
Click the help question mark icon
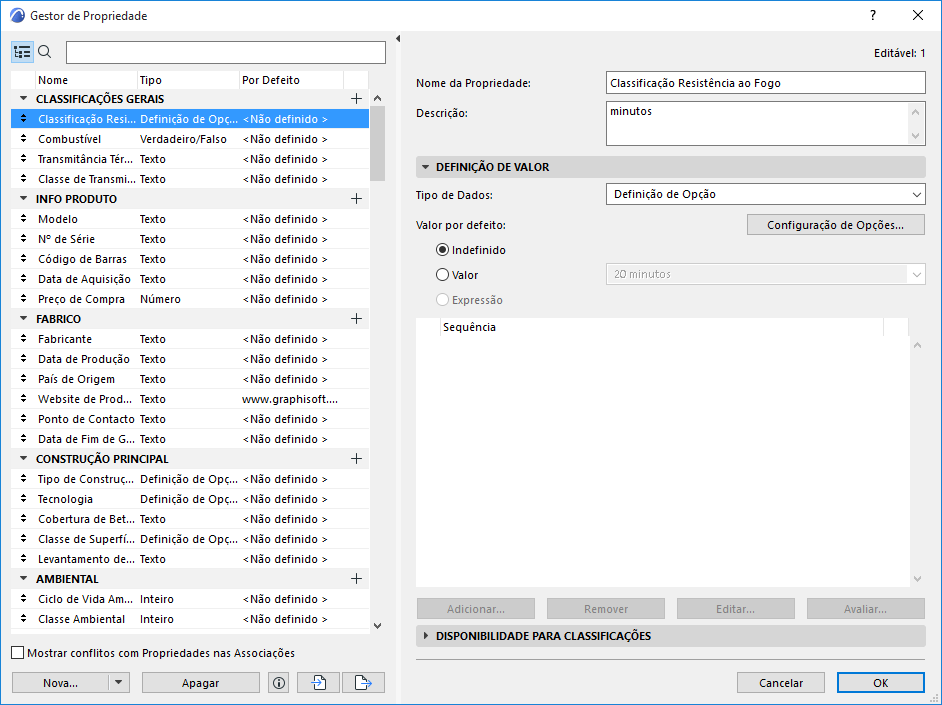coord(873,16)
